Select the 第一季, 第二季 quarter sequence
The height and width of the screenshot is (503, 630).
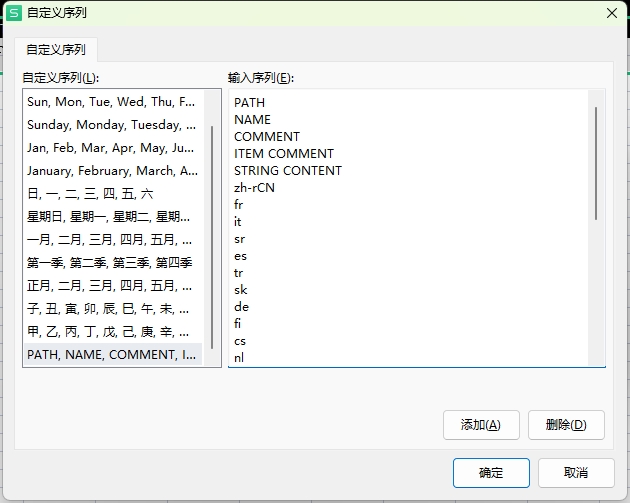pyautogui.click(x=113, y=263)
